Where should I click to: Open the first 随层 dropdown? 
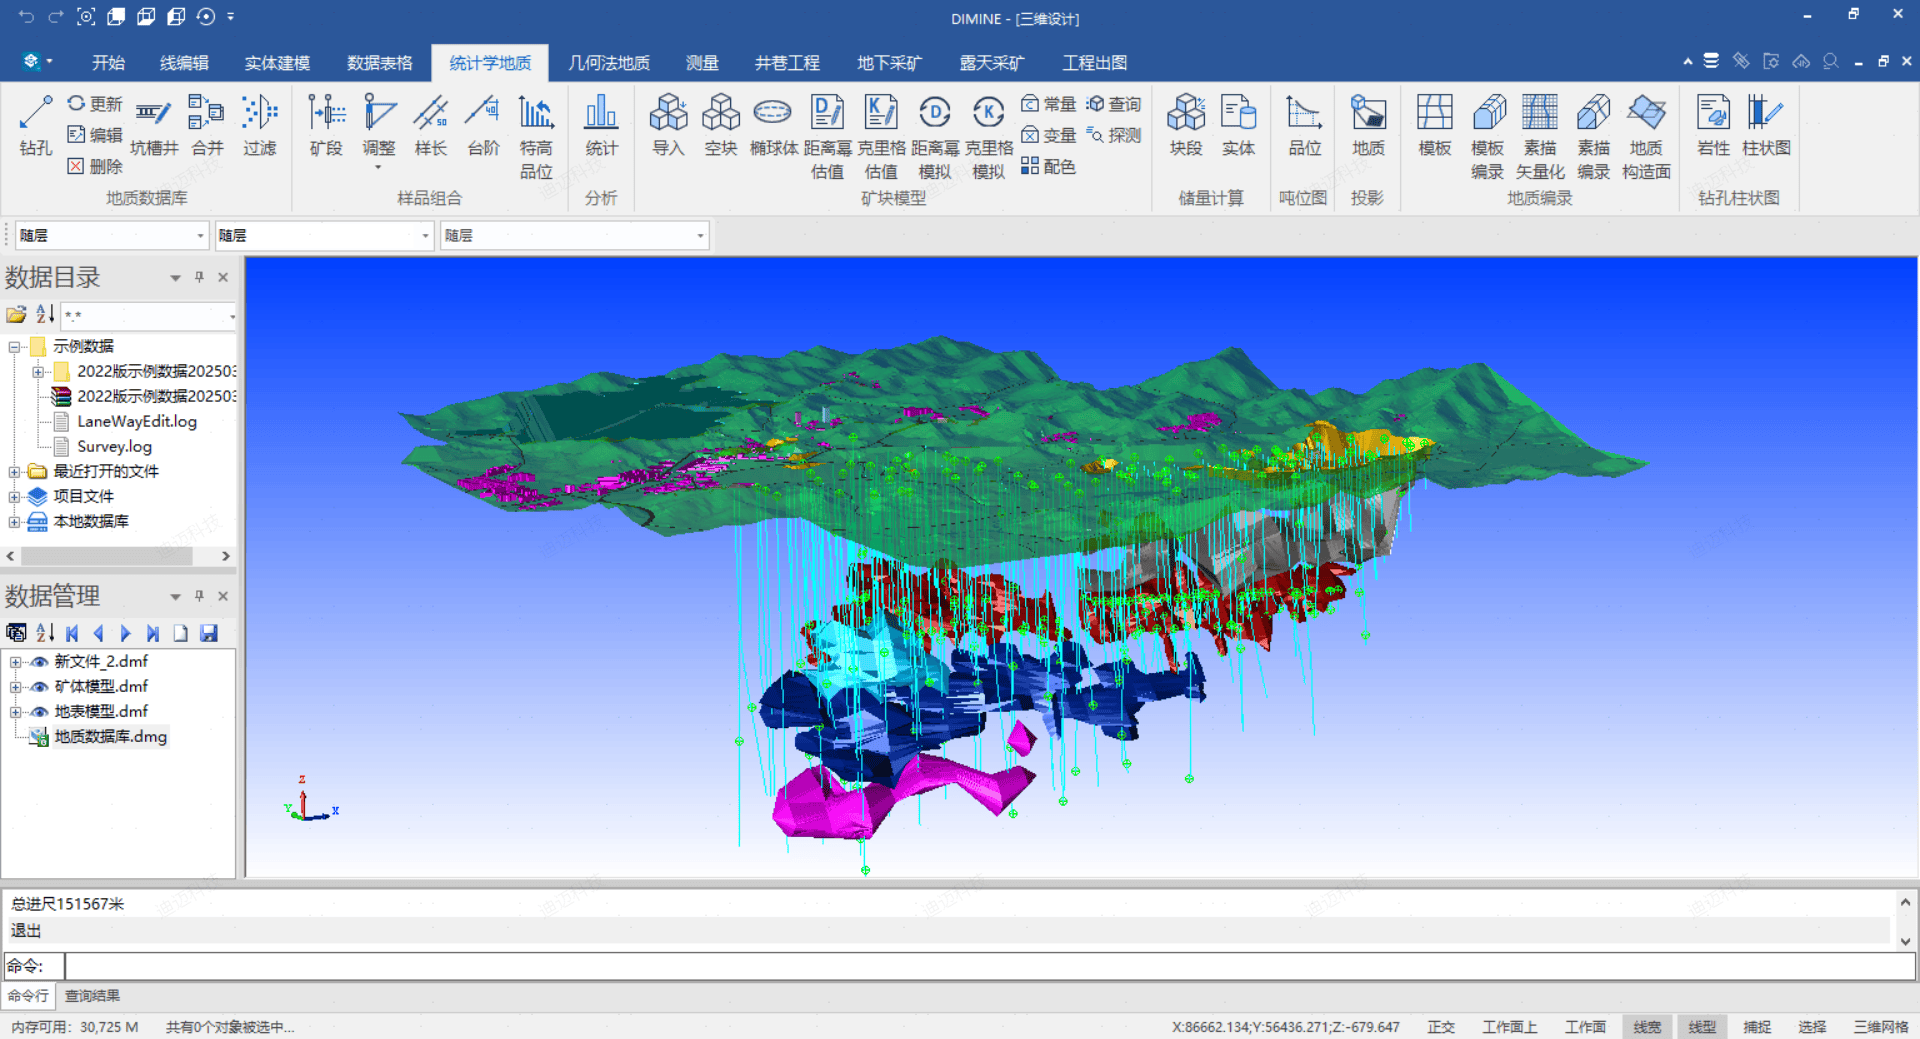200,236
